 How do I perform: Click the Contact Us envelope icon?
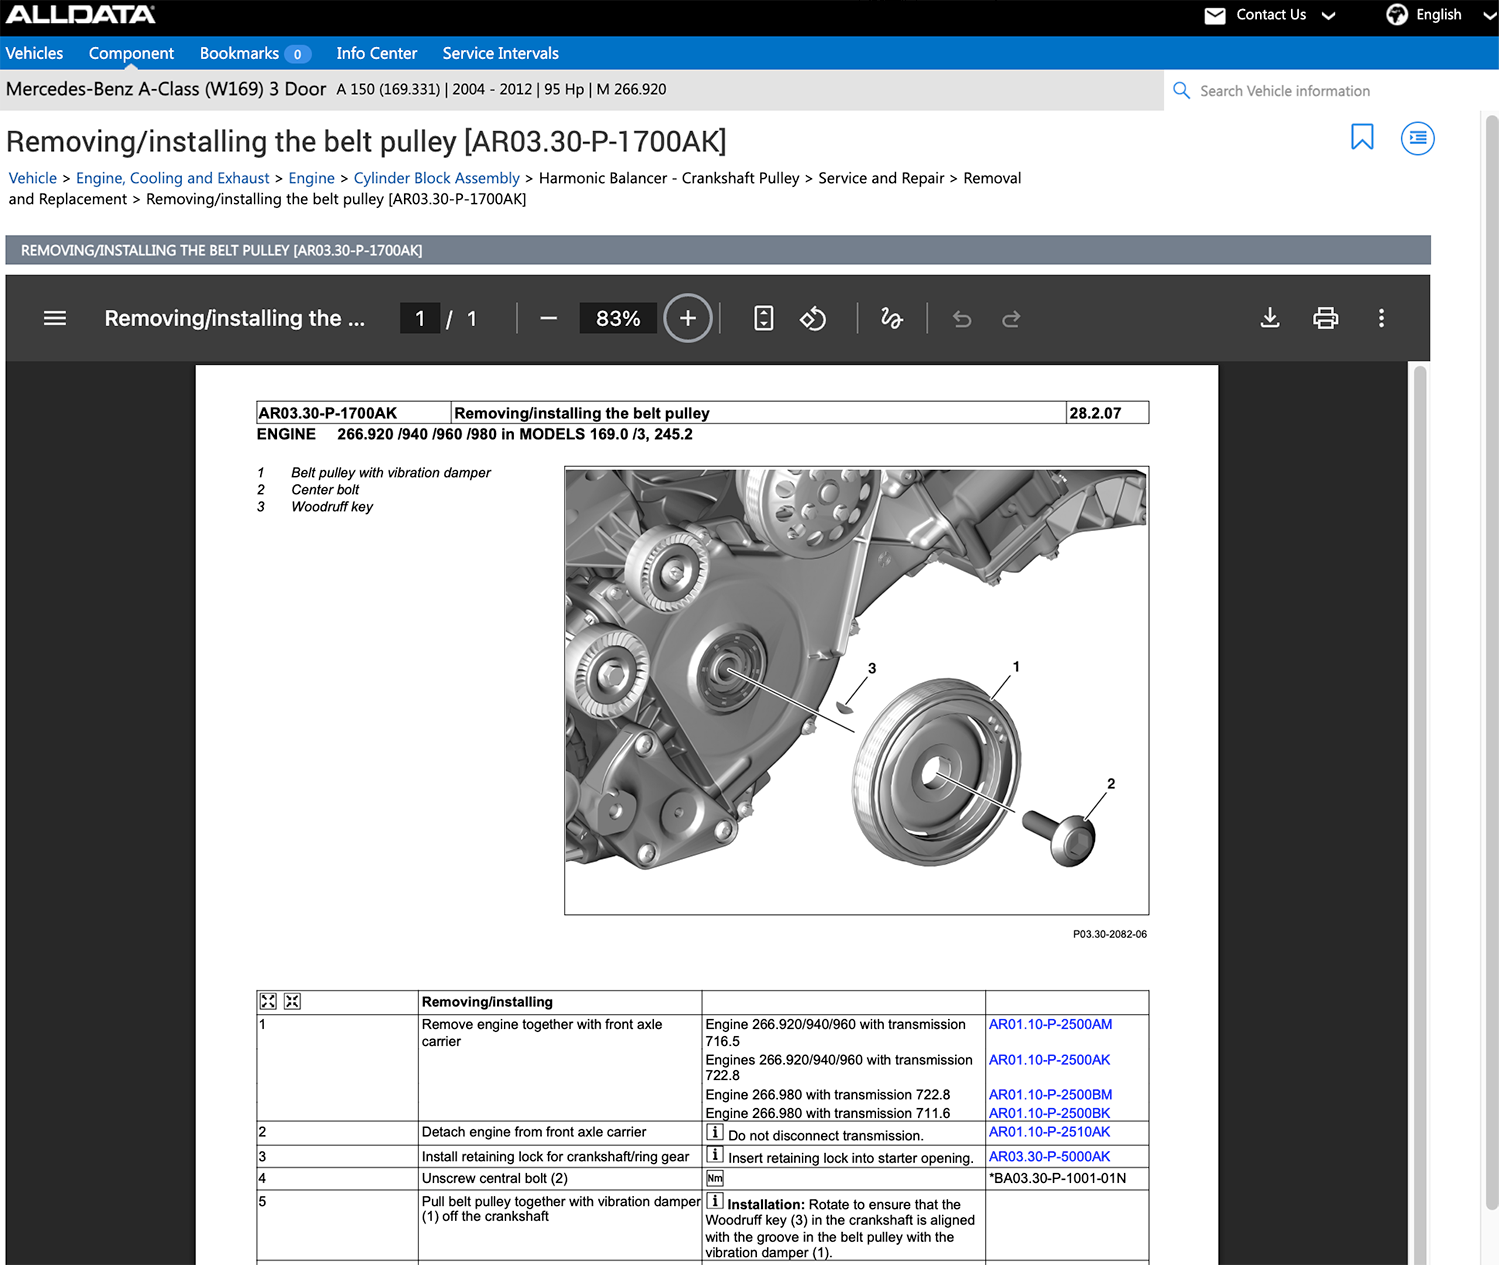click(1215, 15)
